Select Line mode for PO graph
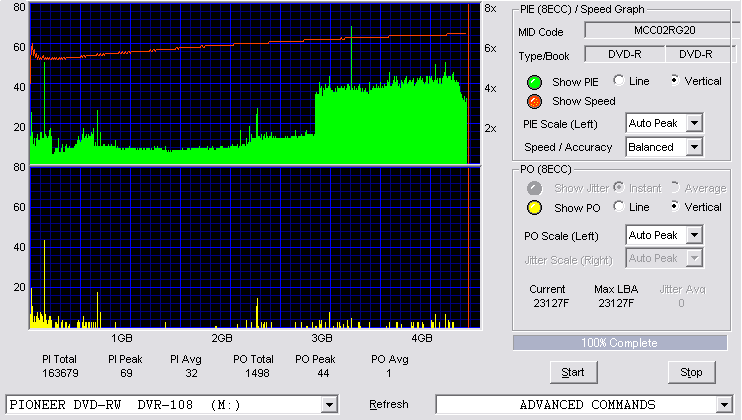Viewport: 742px width, 420px height. point(618,206)
